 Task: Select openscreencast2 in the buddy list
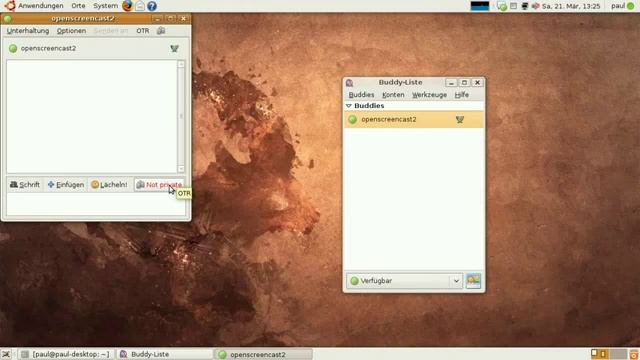click(414, 119)
